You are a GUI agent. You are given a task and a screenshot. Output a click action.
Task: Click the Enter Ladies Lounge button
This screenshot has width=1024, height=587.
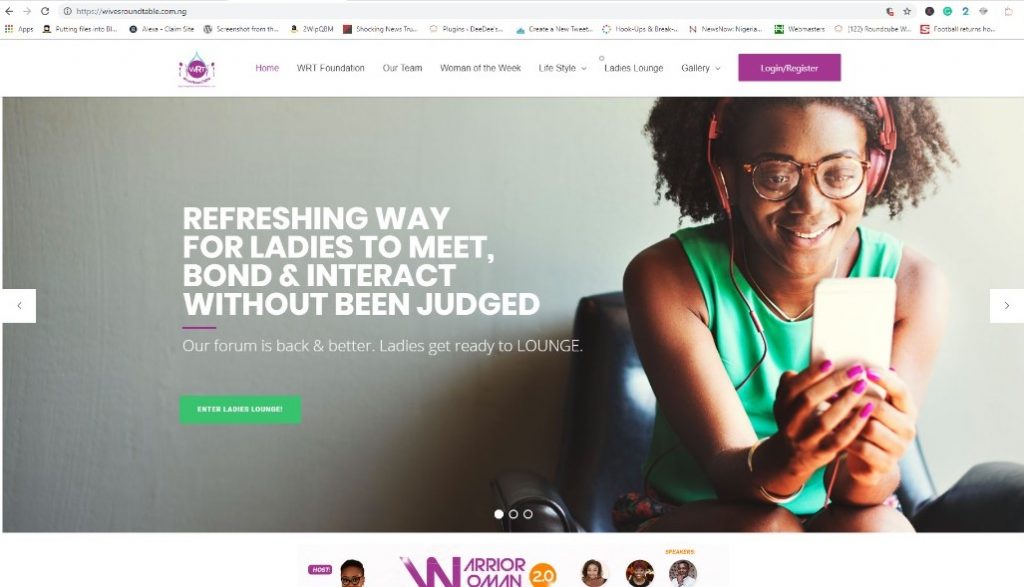(x=240, y=409)
